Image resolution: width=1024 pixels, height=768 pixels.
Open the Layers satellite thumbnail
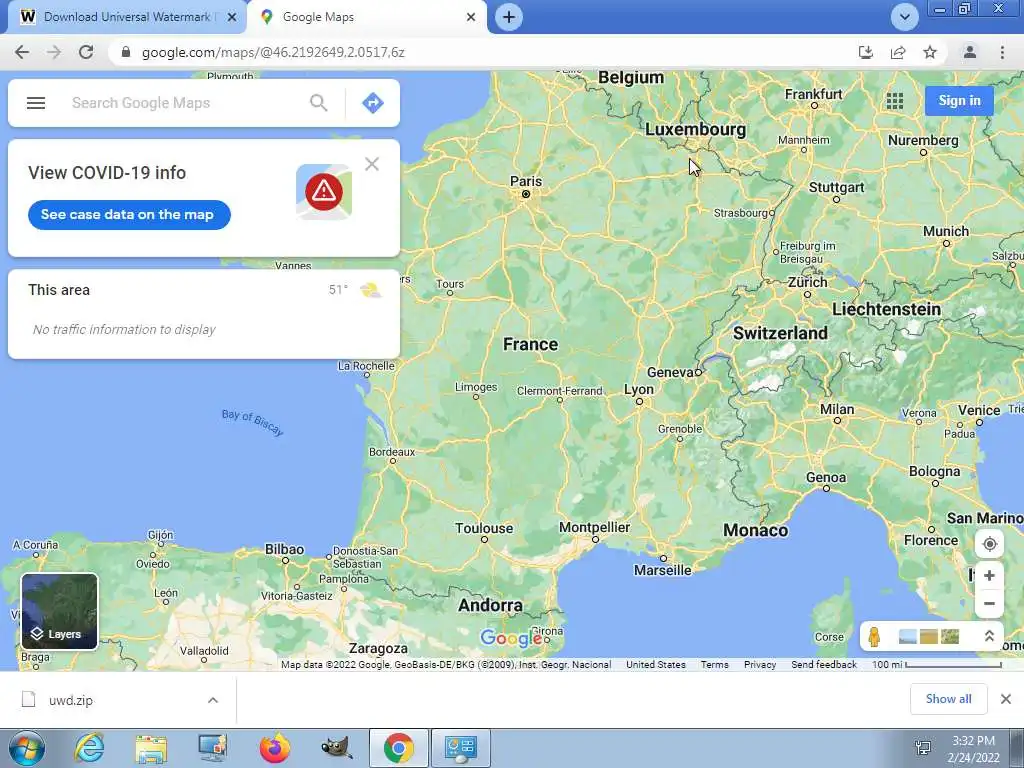pos(59,611)
